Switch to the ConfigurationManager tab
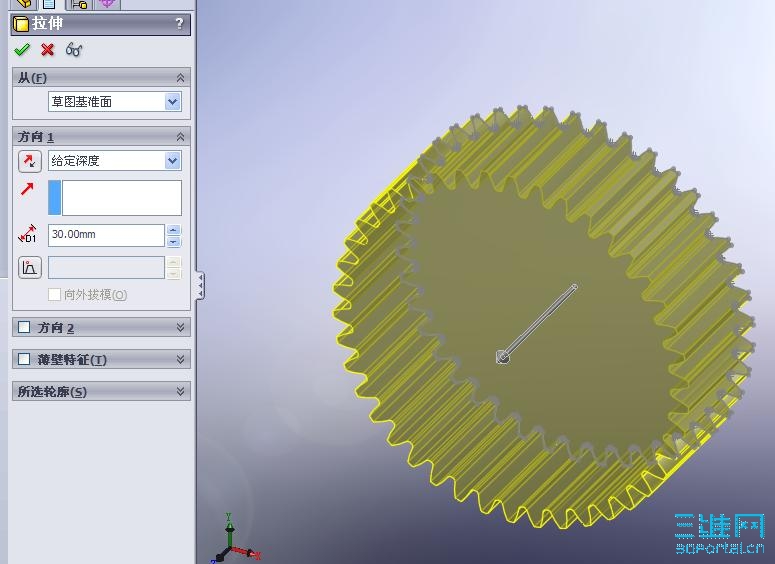The image size is (775, 564). (79, 4)
